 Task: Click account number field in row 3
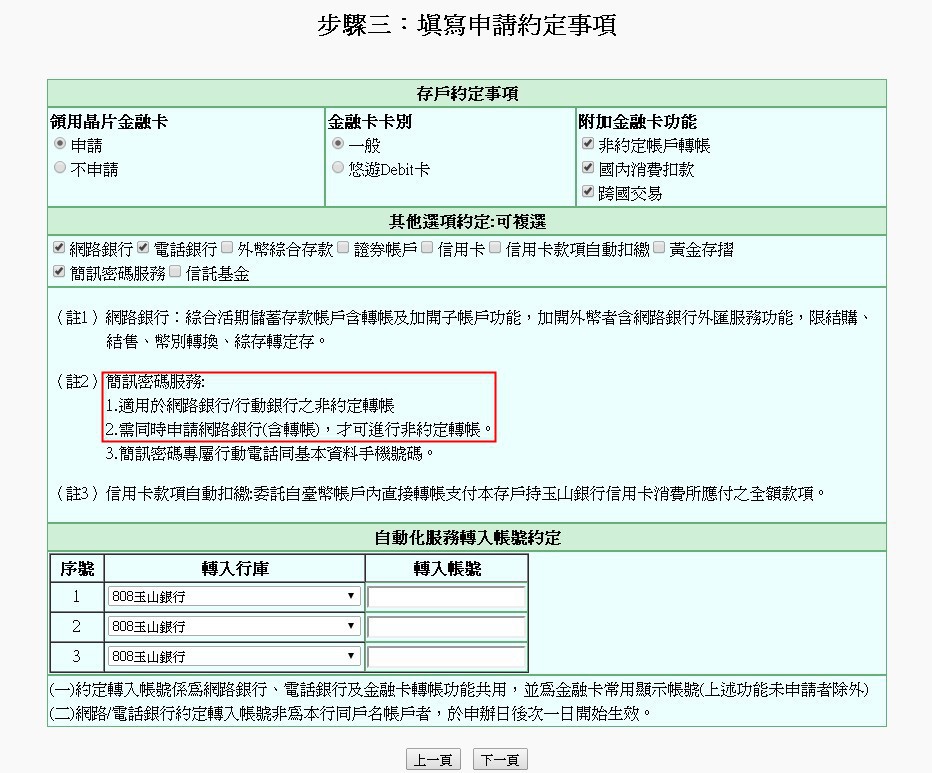coord(446,657)
